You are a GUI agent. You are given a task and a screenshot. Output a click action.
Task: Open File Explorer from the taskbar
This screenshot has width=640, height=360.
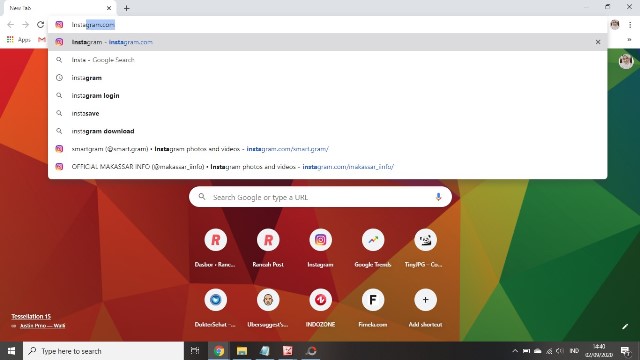[x=242, y=351]
